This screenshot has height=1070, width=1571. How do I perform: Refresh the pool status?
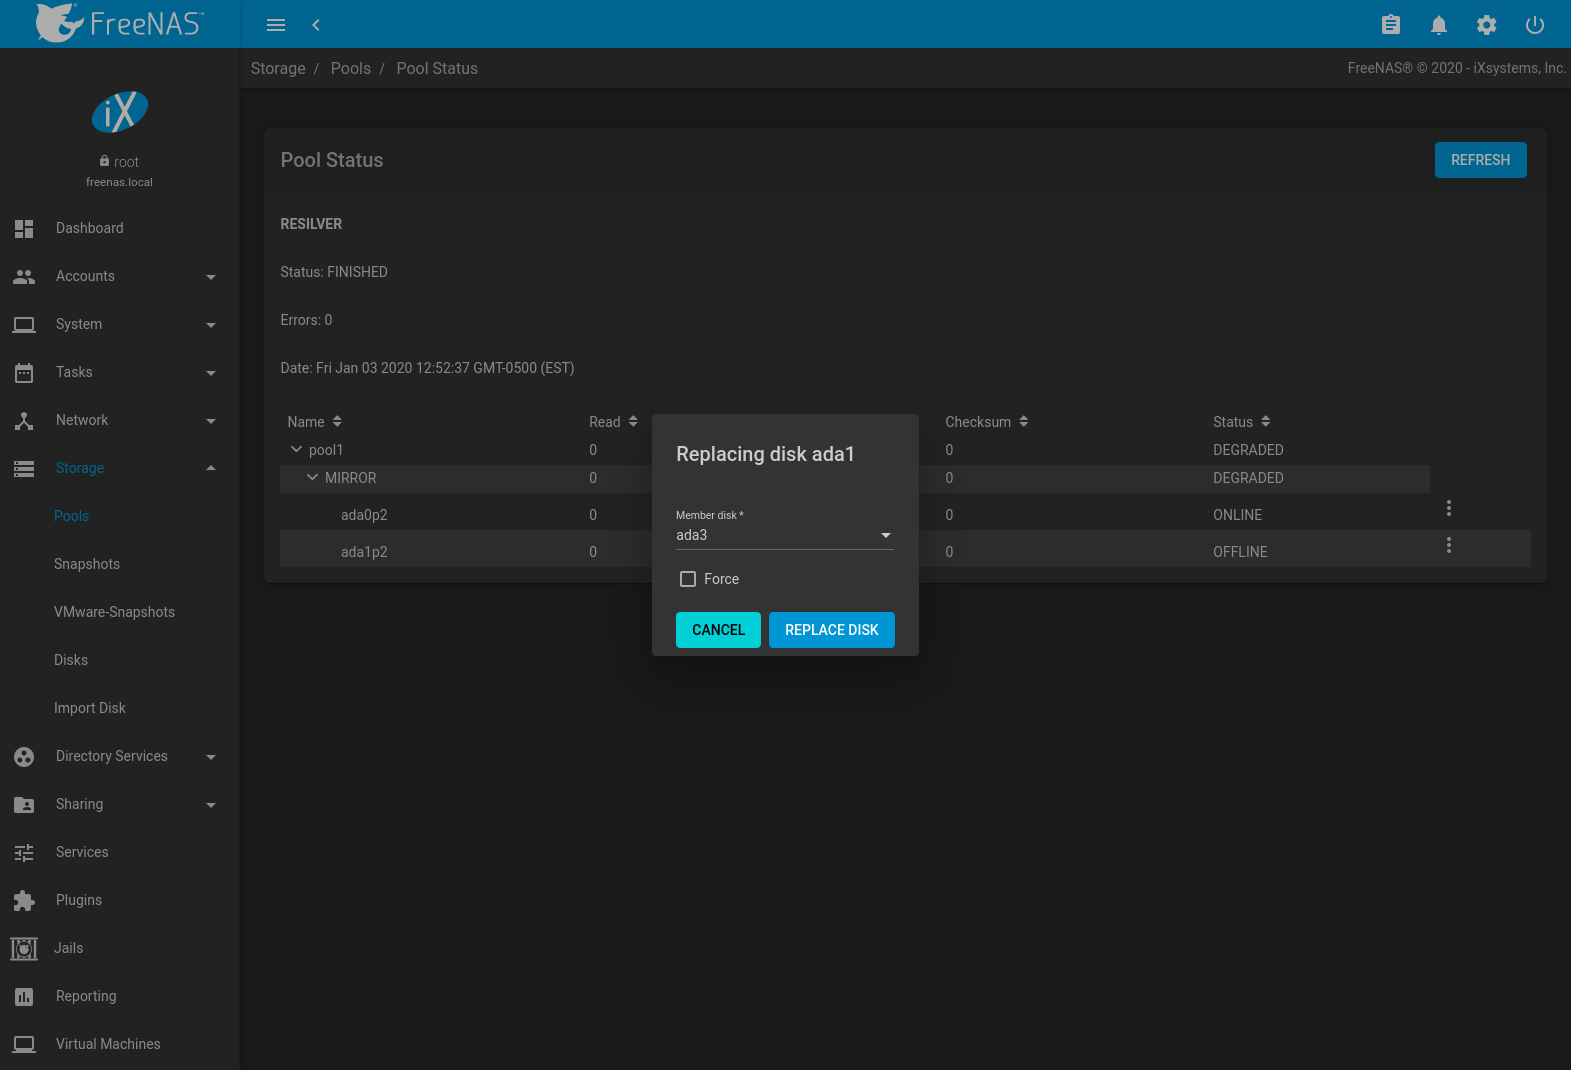point(1480,160)
